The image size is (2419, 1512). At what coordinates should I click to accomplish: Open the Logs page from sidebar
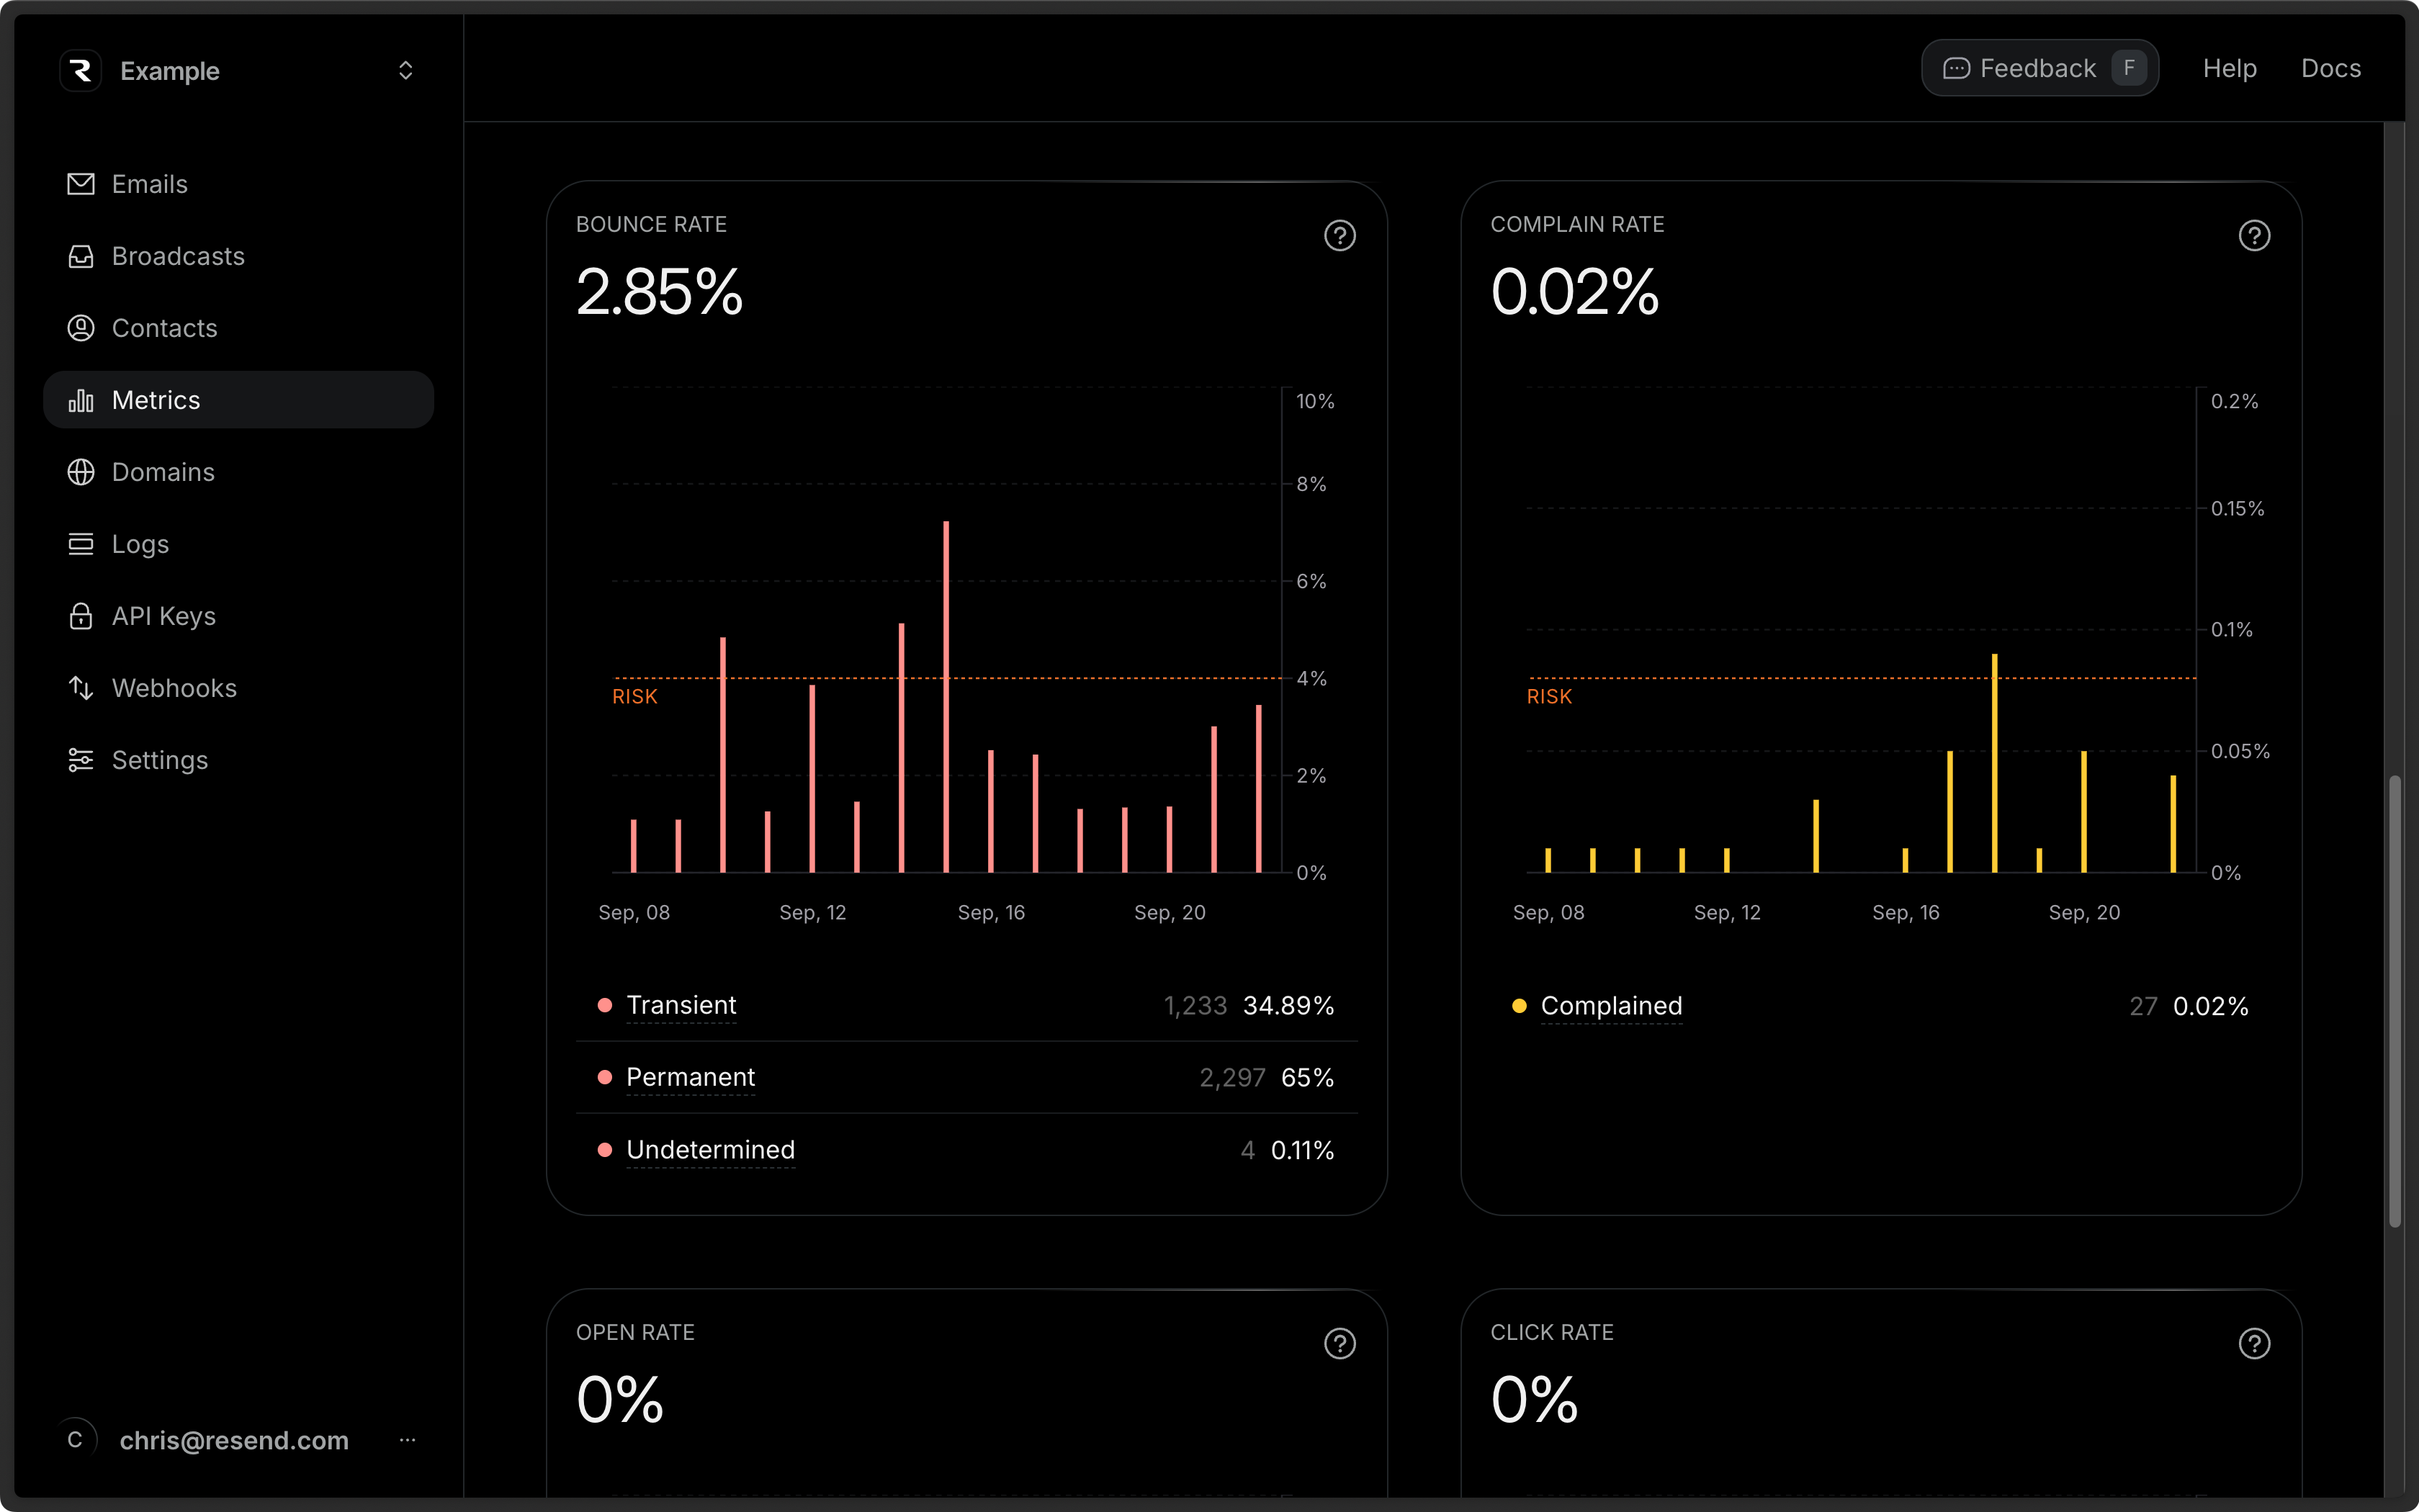[140, 544]
